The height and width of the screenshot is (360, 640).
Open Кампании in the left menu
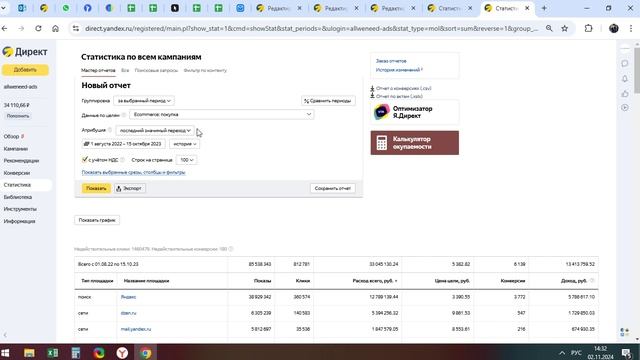16,149
